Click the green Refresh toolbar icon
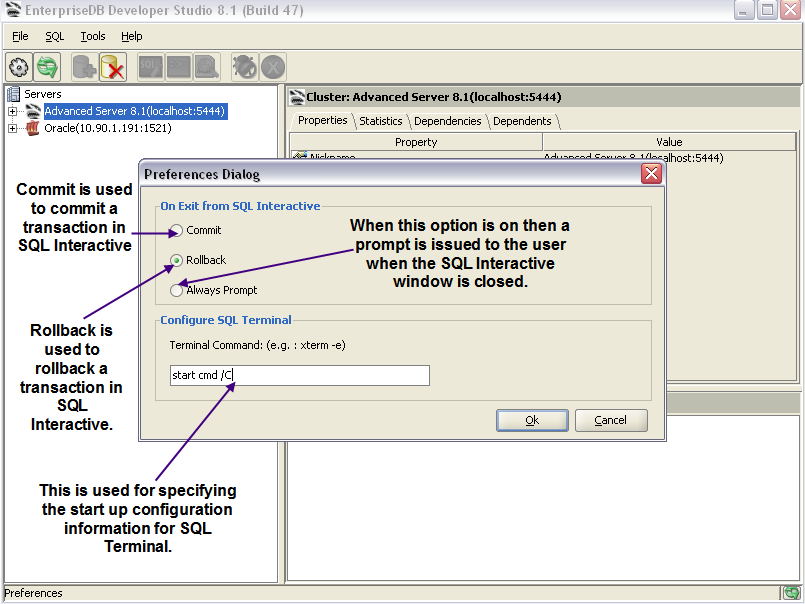 click(47, 67)
